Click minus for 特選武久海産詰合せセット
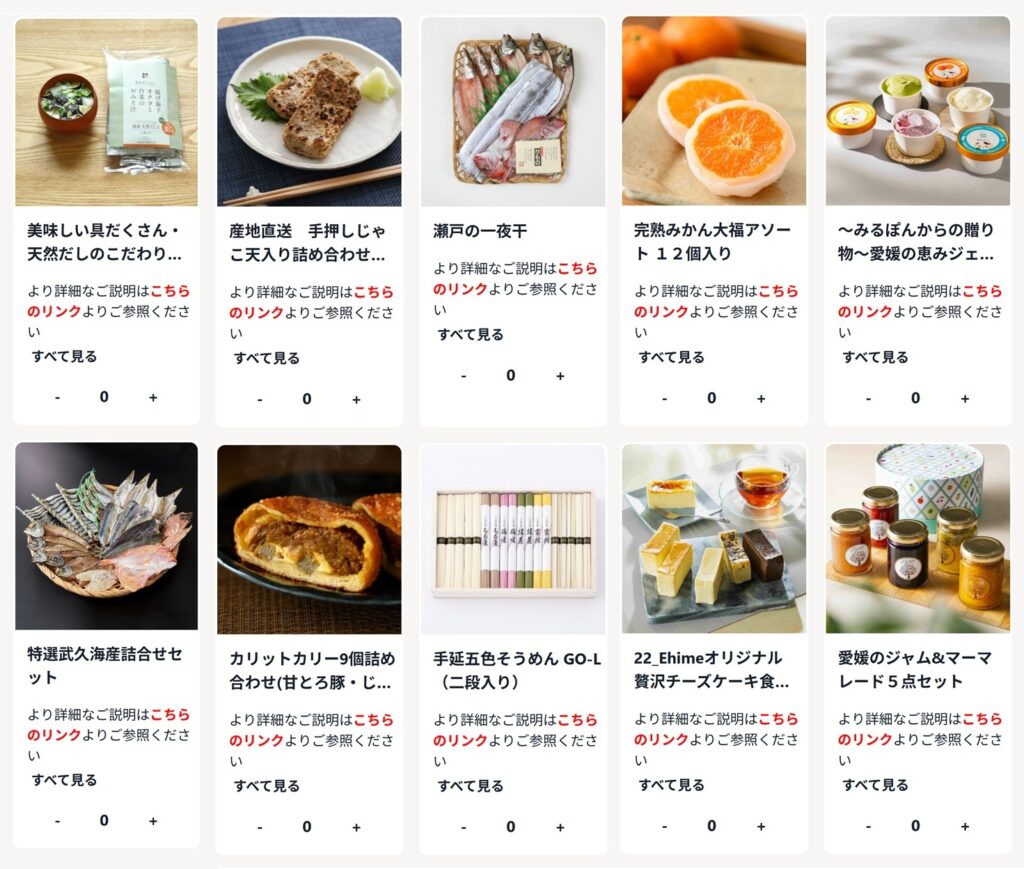 coord(57,821)
